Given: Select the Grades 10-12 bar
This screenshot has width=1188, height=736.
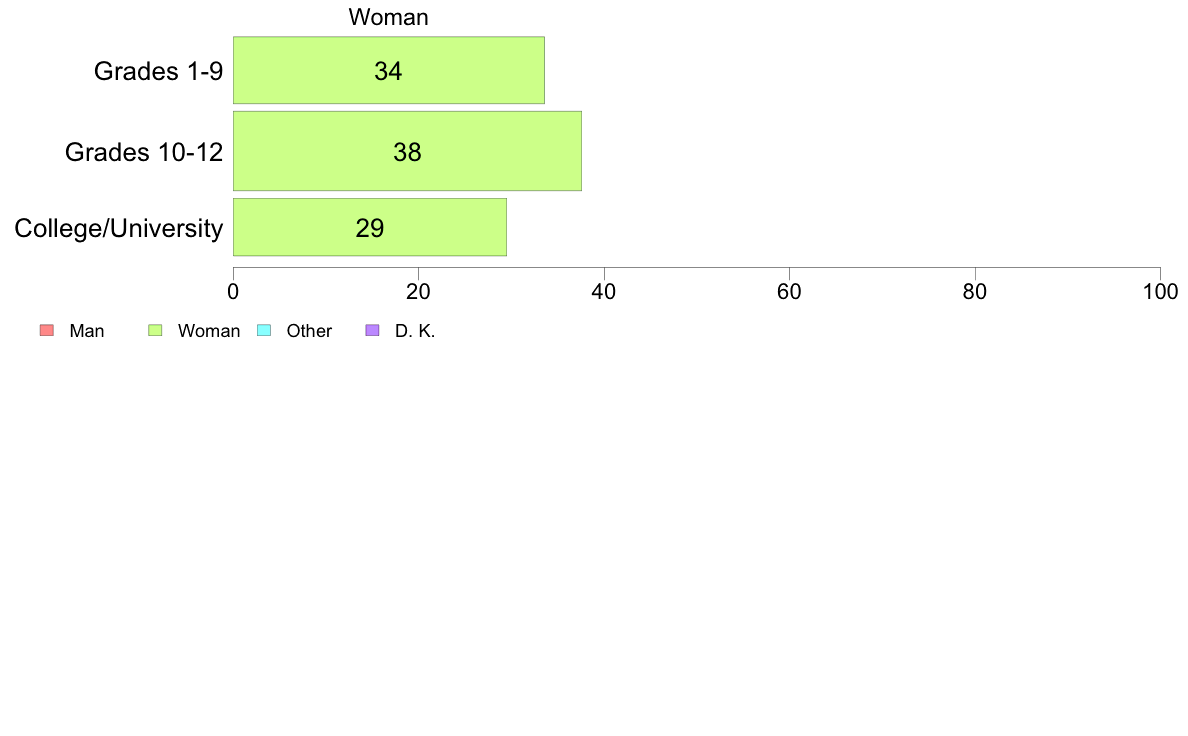Looking at the screenshot, I should point(408,151).
